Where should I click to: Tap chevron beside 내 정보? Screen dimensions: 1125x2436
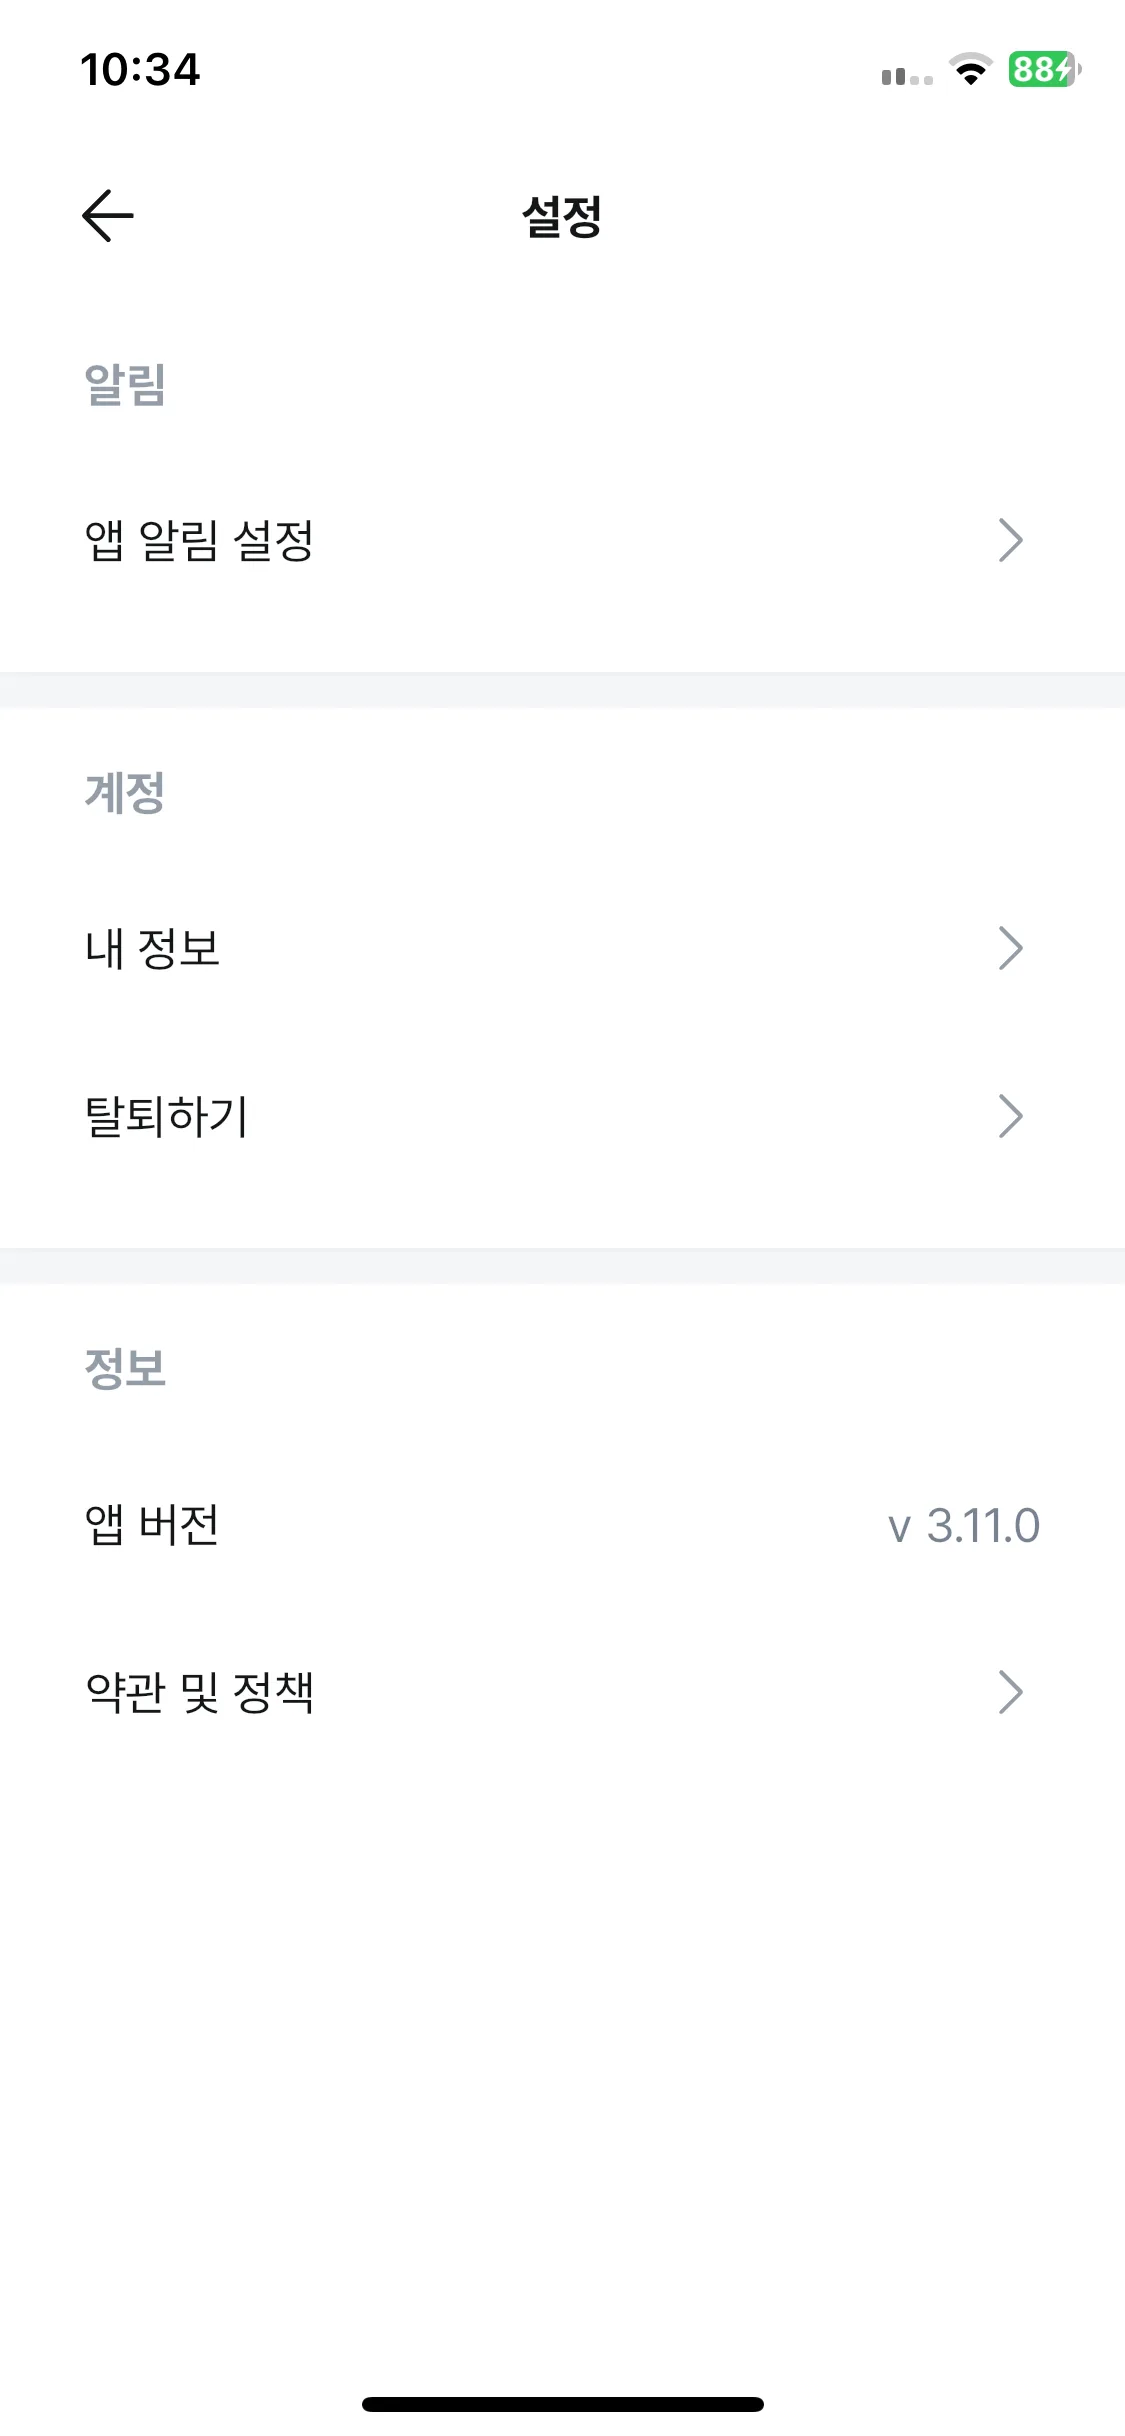tap(1011, 948)
